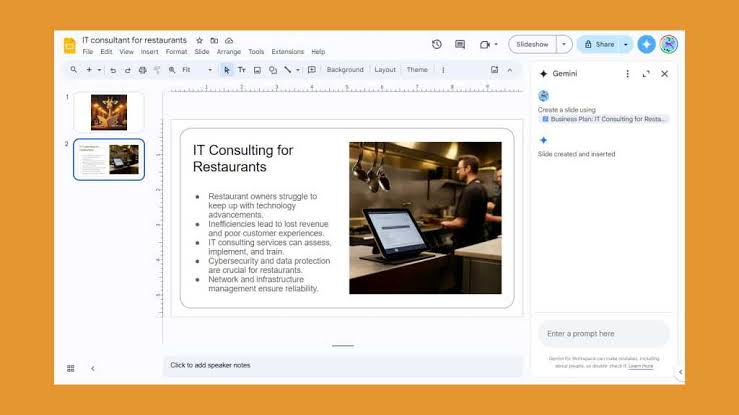The height and width of the screenshot is (415, 739).
Task: Open the Gemini sparkle button in header
Action: tap(646, 44)
